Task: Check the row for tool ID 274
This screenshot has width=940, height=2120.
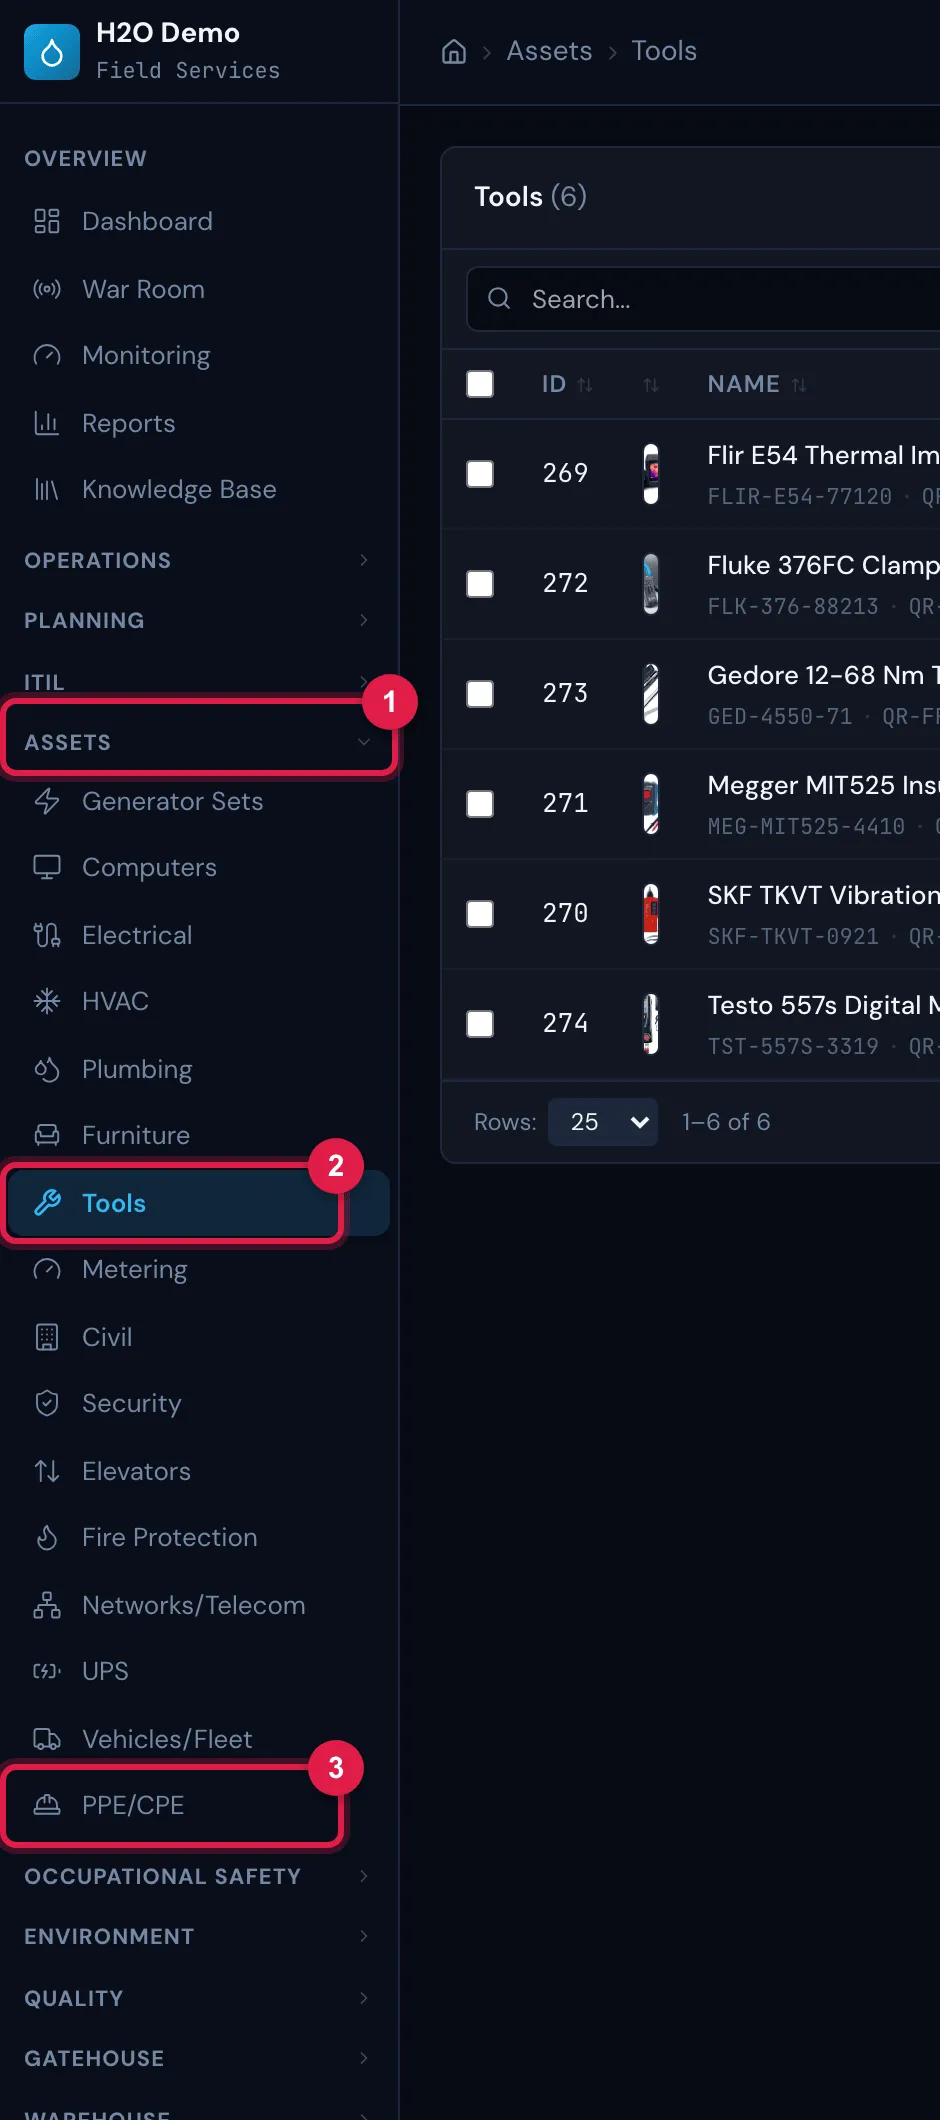Action: pyautogui.click(x=480, y=1024)
